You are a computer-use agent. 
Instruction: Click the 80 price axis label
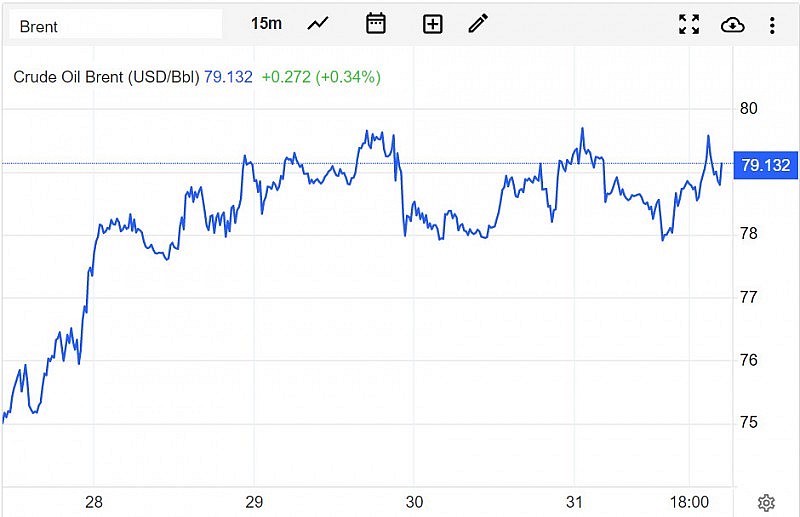[748, 108]
